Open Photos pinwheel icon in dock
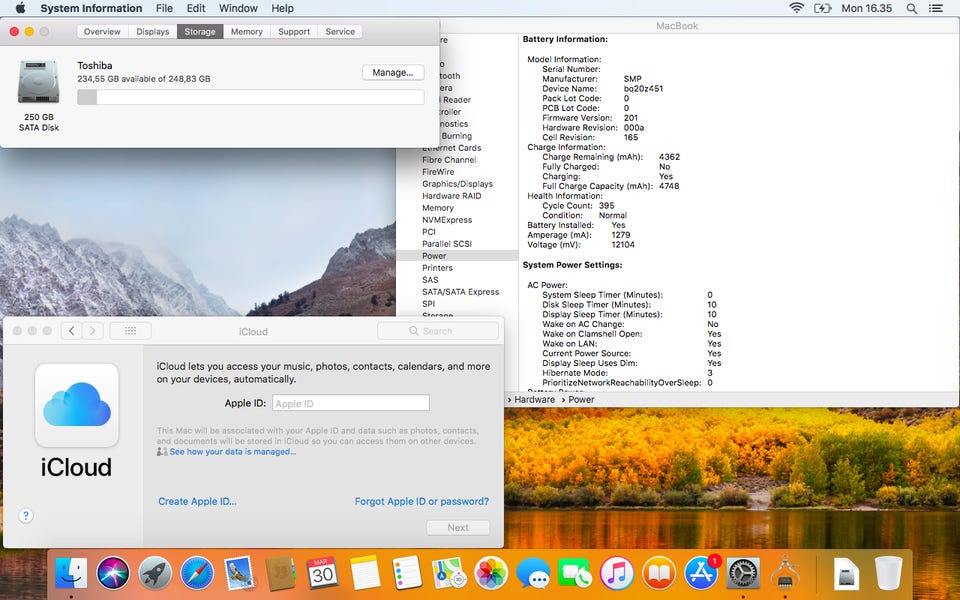Screen dimensions: 960x600 [x=491, y=574]
